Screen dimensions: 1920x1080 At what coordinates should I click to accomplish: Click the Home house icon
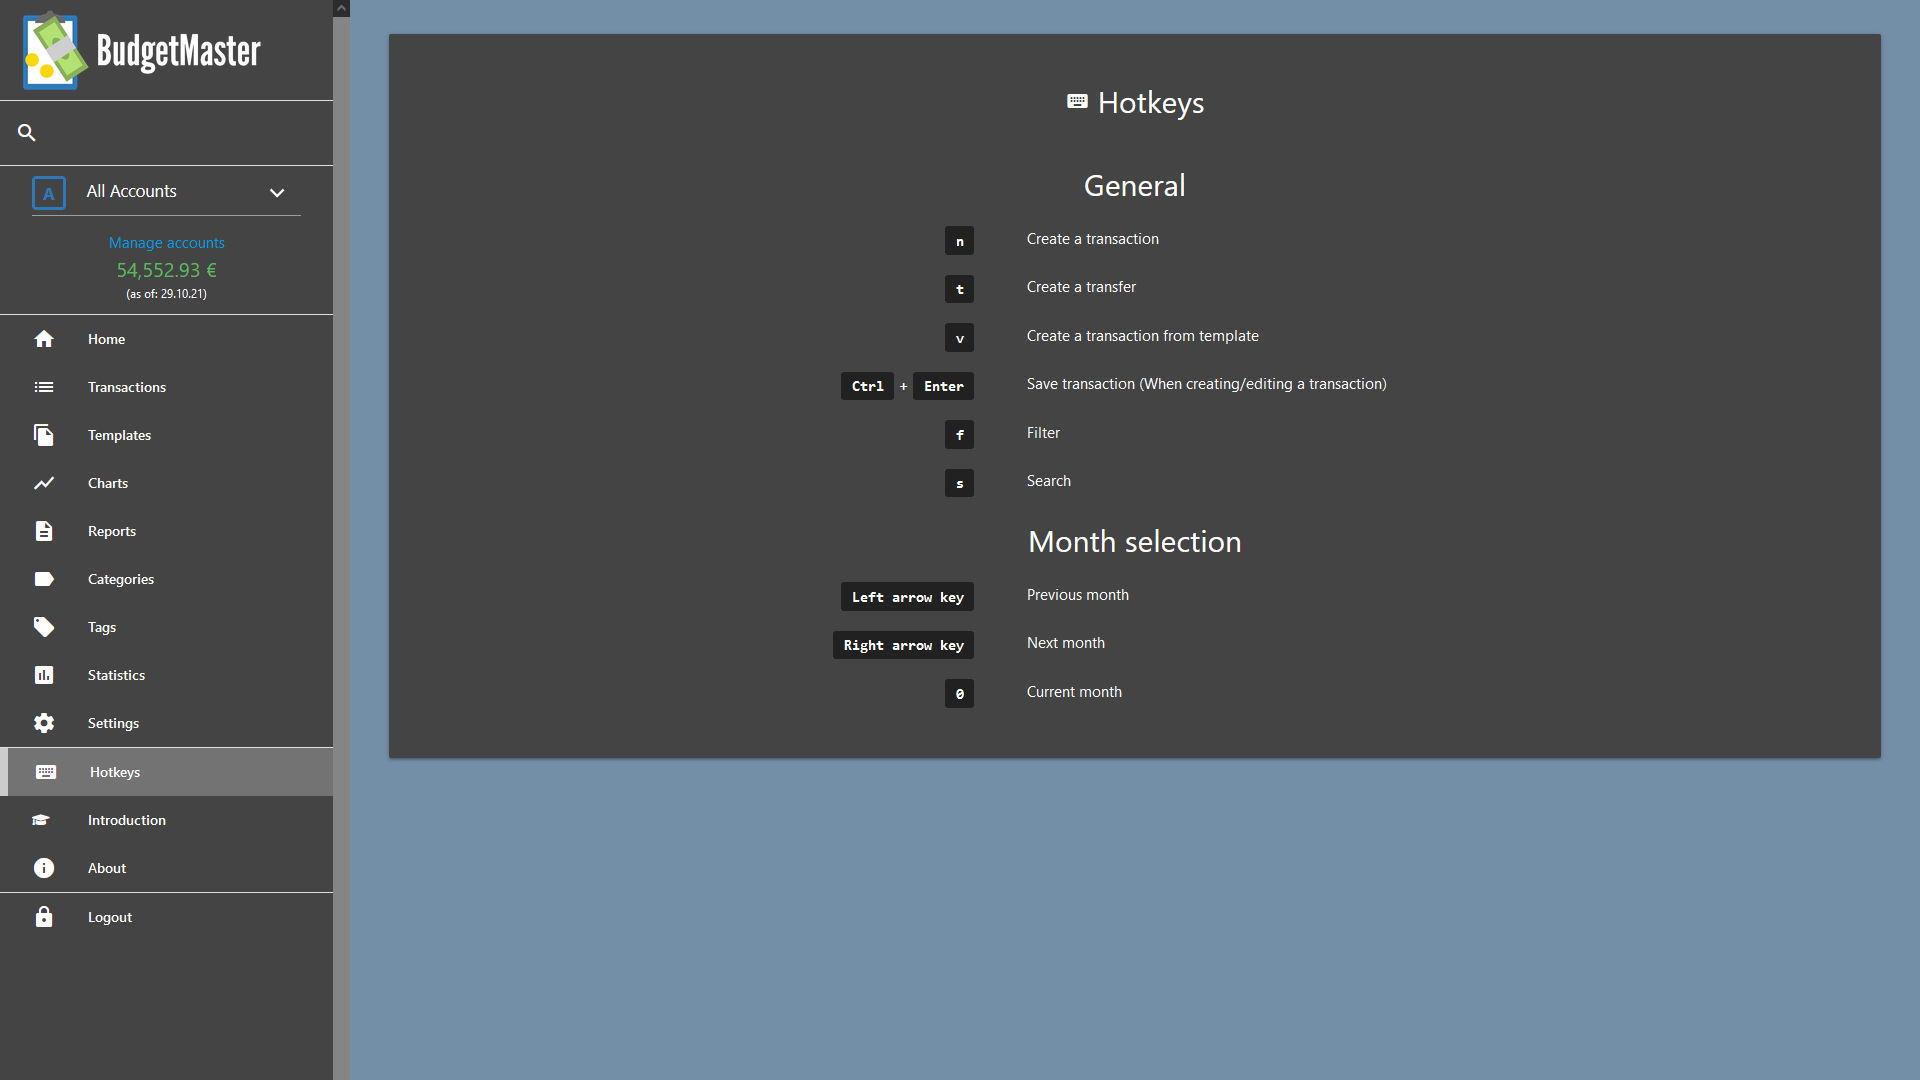(x=44, y=339)
